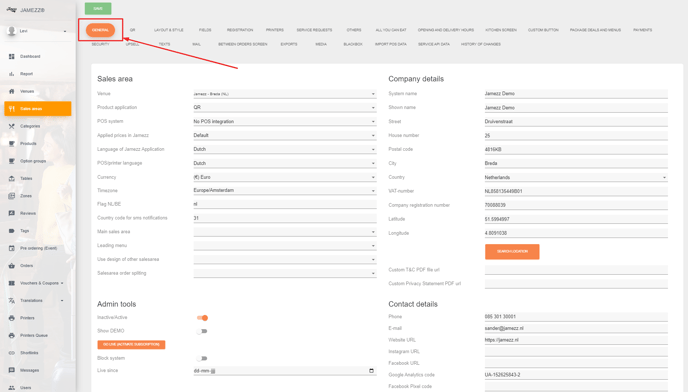Open the Applied prices in Jamezz dropdown
Viewport: 688px width, 392px height.
pos(285,135)
